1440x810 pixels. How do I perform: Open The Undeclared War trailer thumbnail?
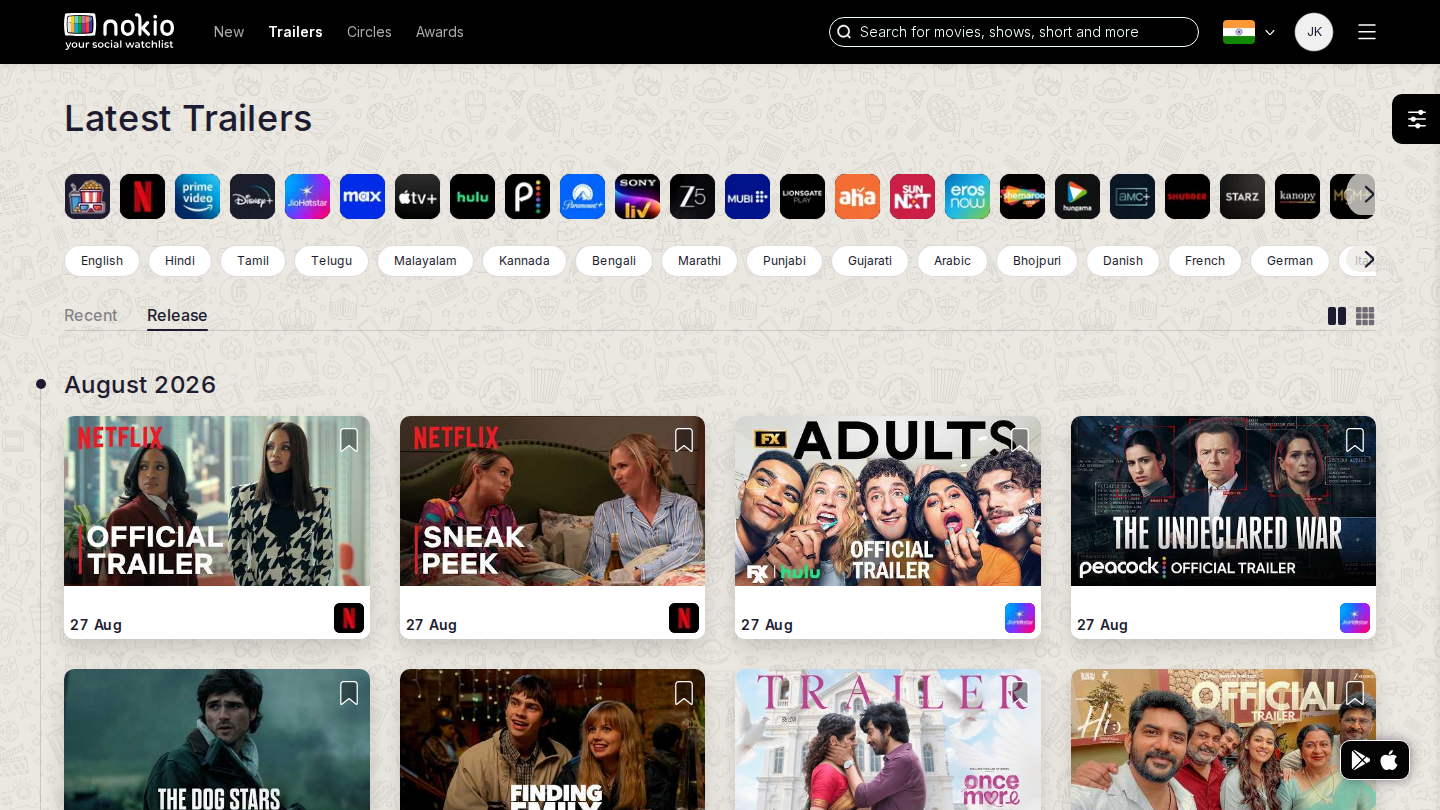(x=1223, y=501)
